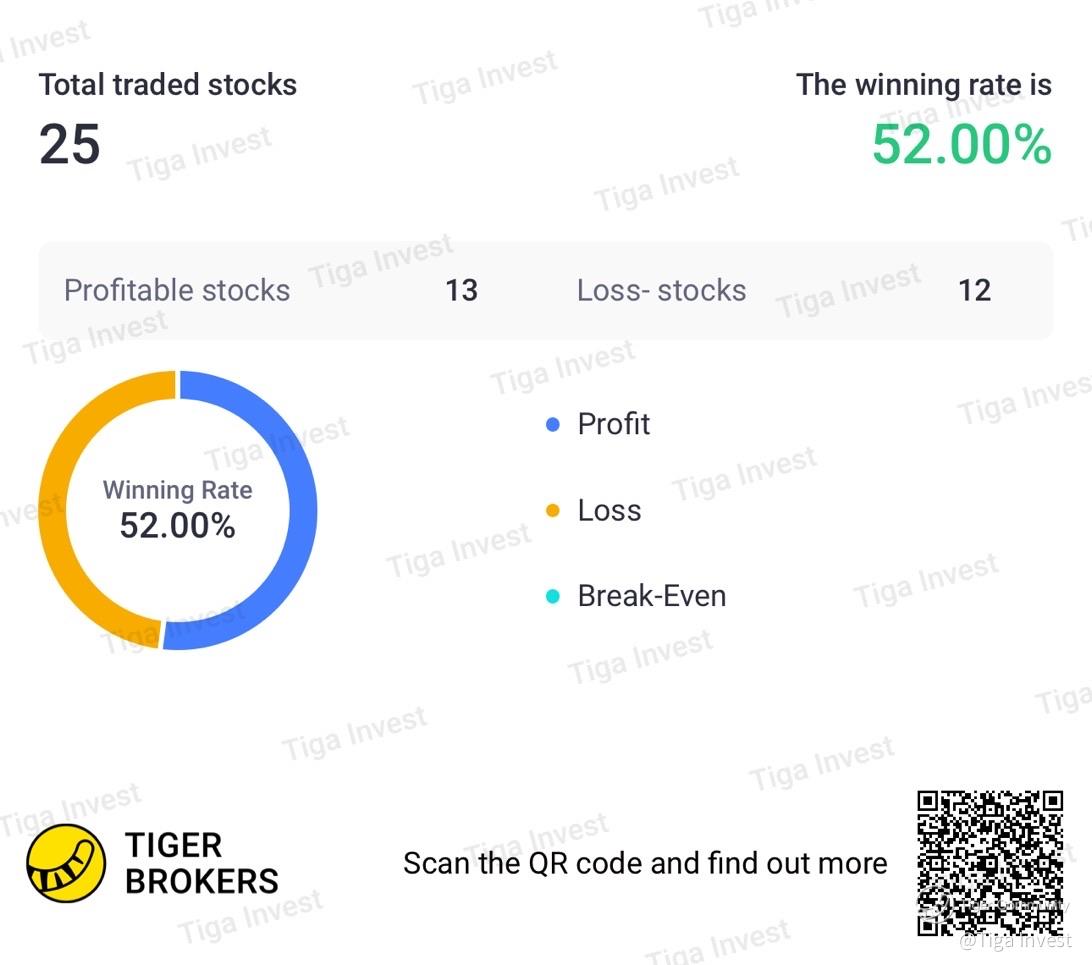Screen dimensions: 1092x965
Task: Click 'Scan the QR code and find out more'
Action: (646, 863)
